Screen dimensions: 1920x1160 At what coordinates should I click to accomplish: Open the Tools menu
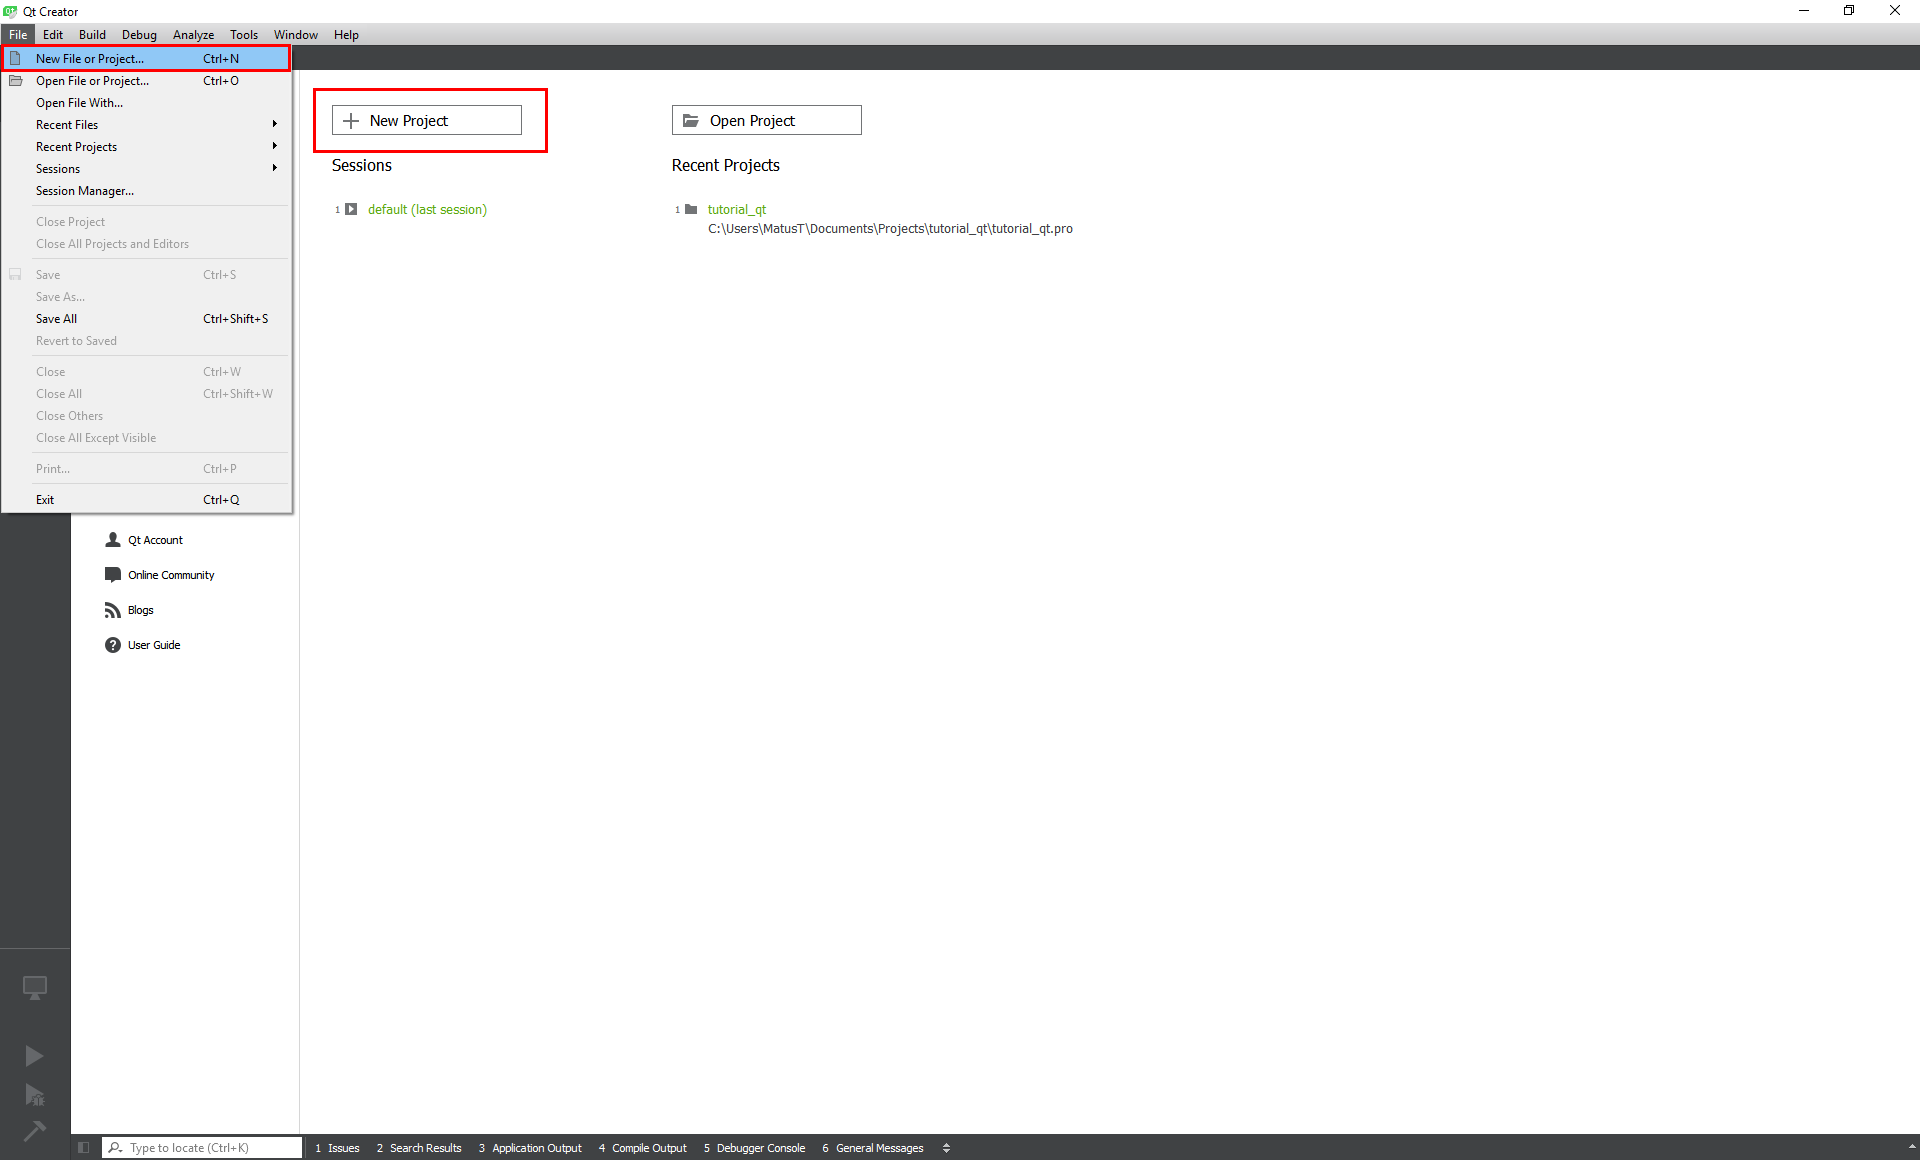(x=244, y=34)
